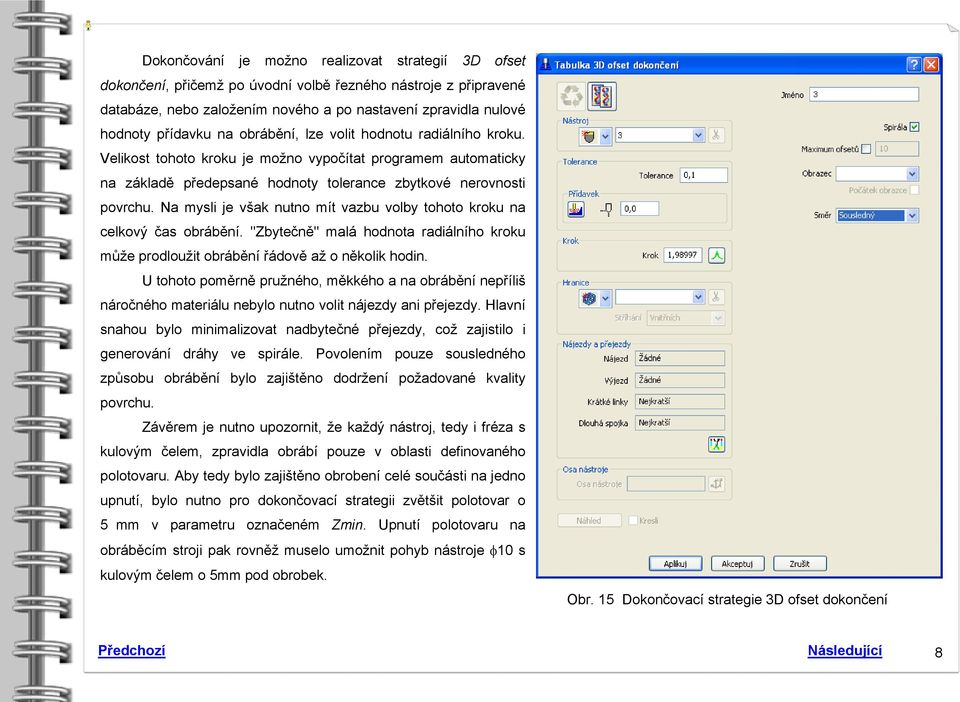Screen dimensions: 960x702
Task: Click the Tolerance field showing 0,1
Action: coord(704,175)
